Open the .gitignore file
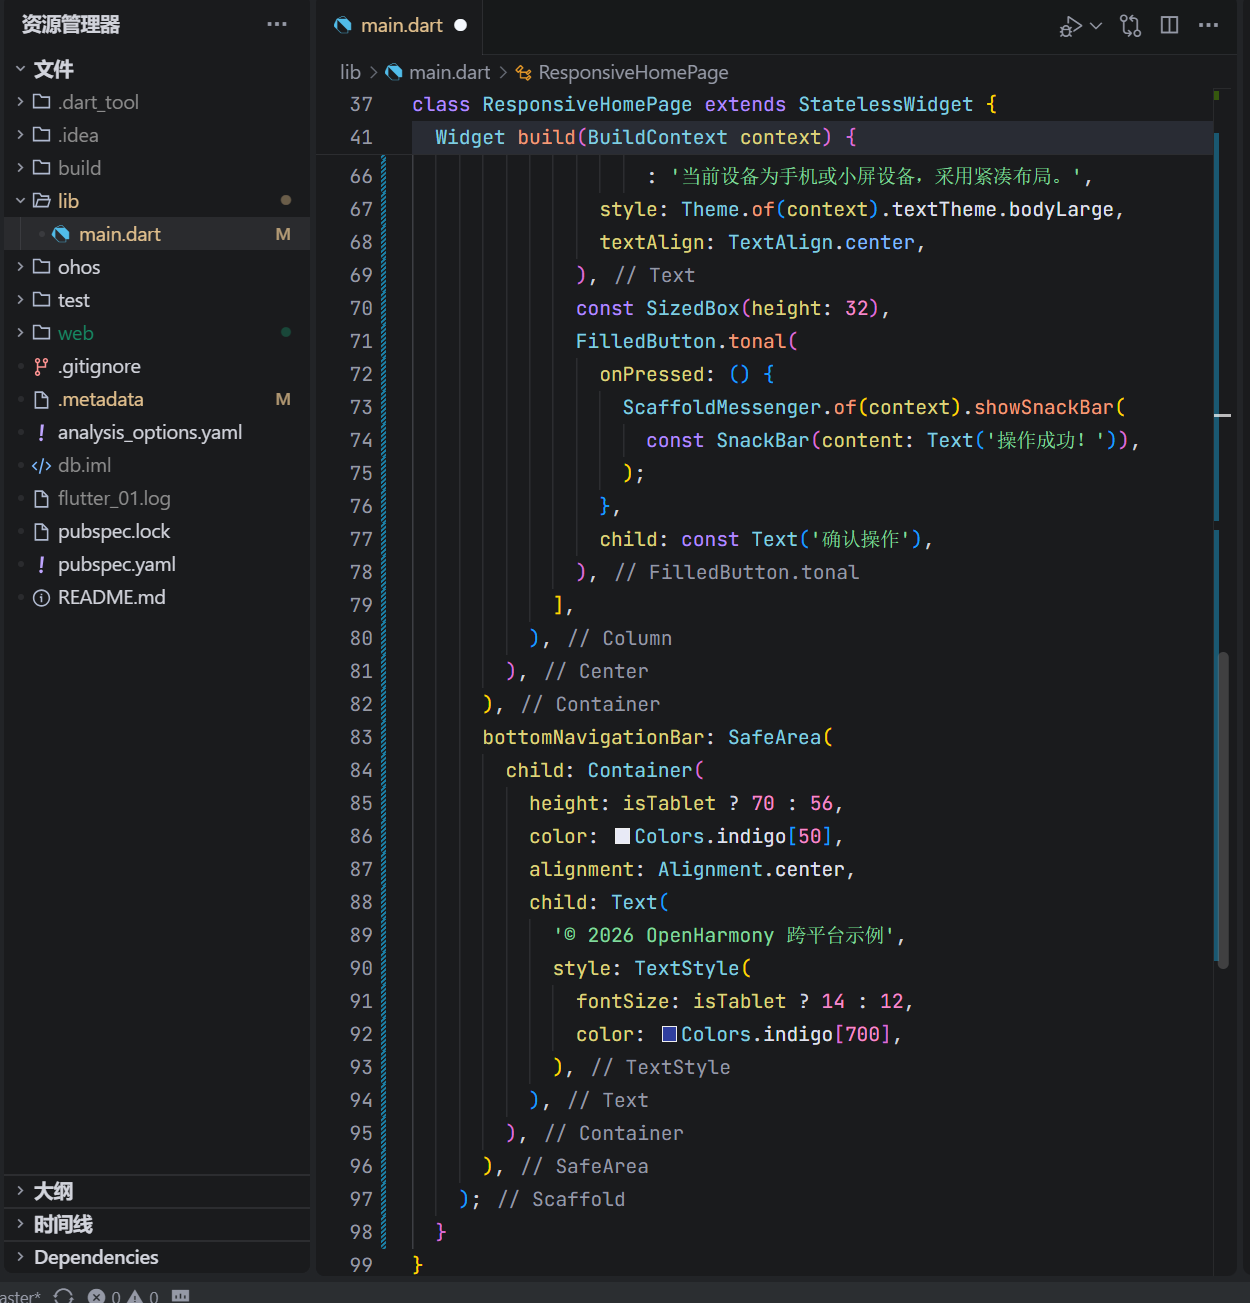The width and height of the screenshot is (1250, 1303). pos(157,366)
